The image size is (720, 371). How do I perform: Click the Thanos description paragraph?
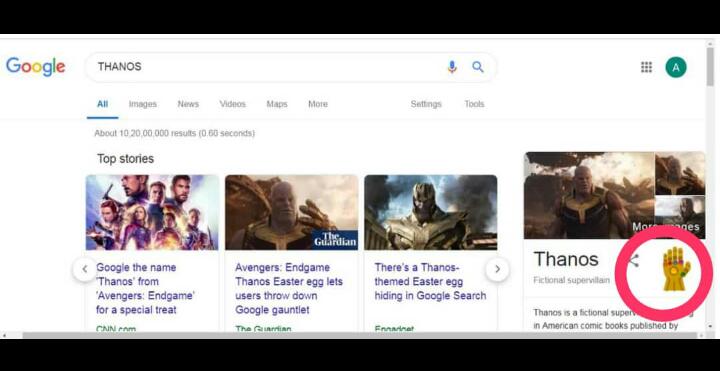(x=613, y=319)
